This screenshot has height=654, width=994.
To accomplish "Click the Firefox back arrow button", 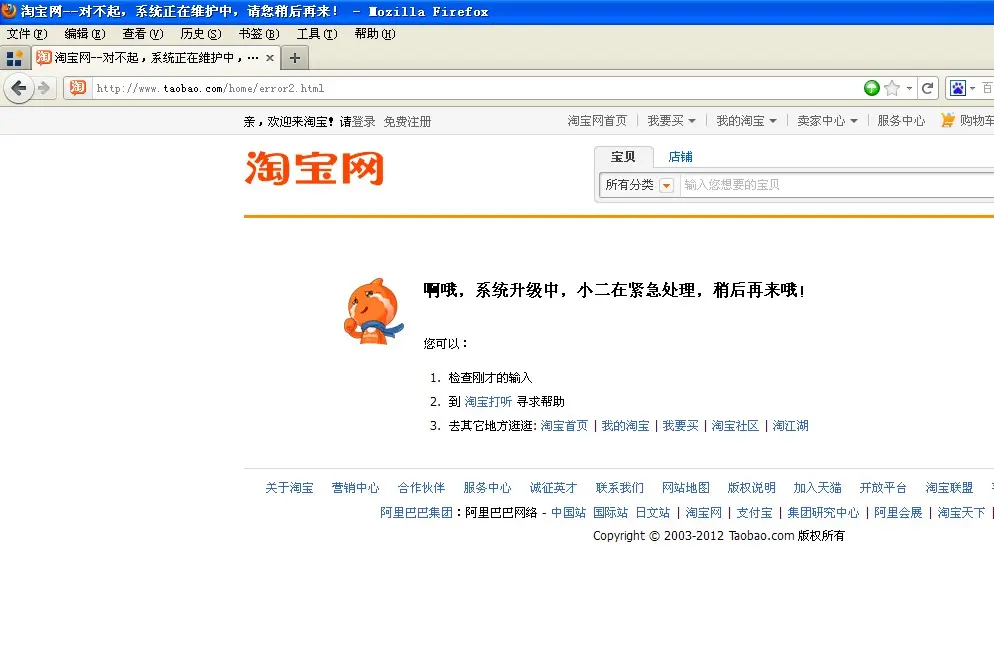I will pyautogui.click(x=18, y=88).
